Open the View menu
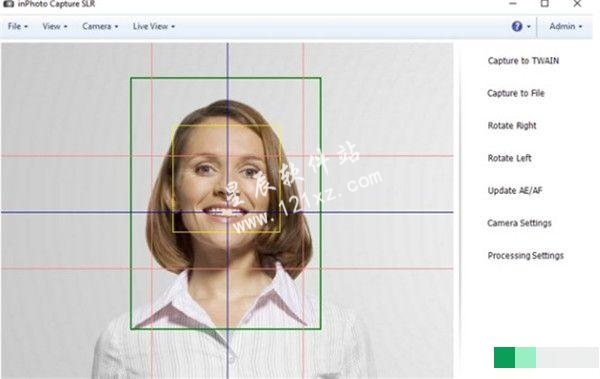Image resolution: width=600 pixels, height=379 pixels. pyautogui.click(x=55, y=26)
